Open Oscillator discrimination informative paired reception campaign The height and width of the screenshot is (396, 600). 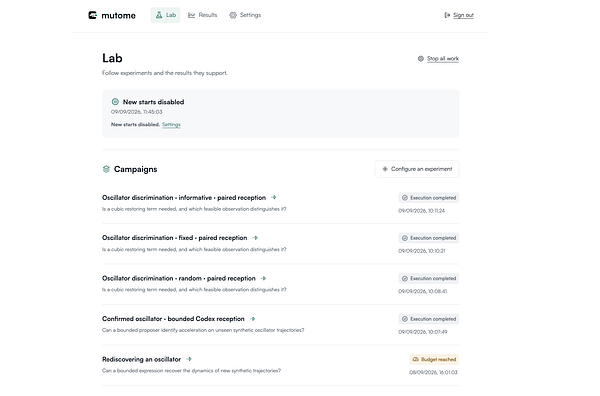(x=184, y=198)
